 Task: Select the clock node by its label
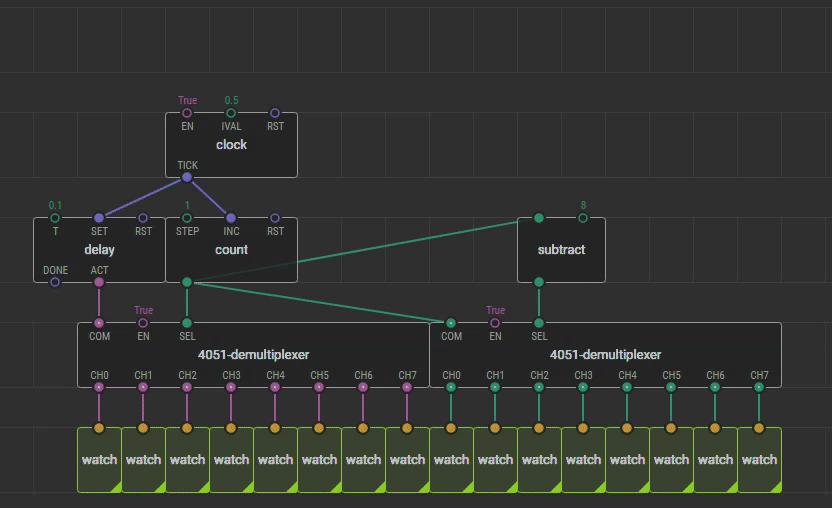pyautogui.click(x=231, y=144)
